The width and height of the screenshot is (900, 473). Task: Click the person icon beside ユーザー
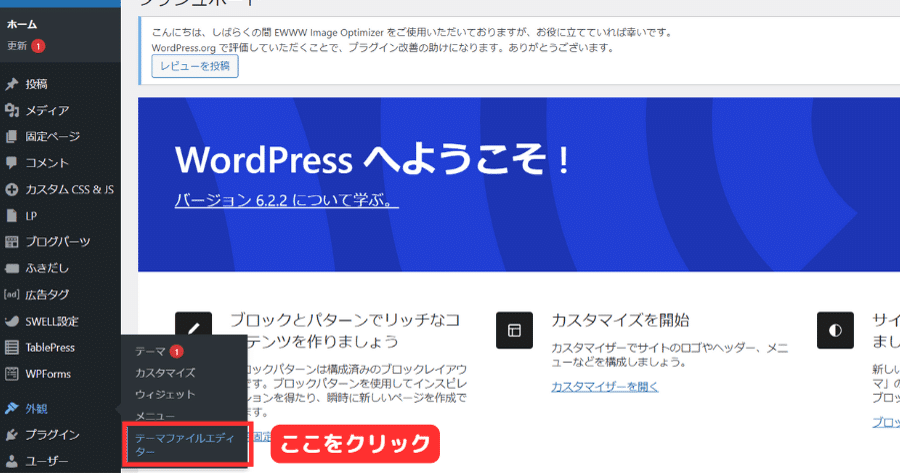click(x=11, y=461)
